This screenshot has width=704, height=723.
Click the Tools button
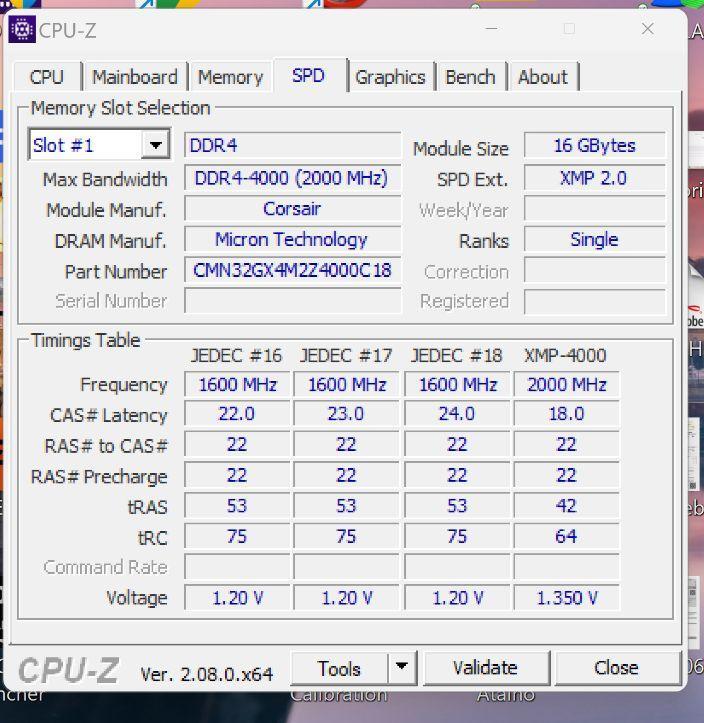(340, 668)
